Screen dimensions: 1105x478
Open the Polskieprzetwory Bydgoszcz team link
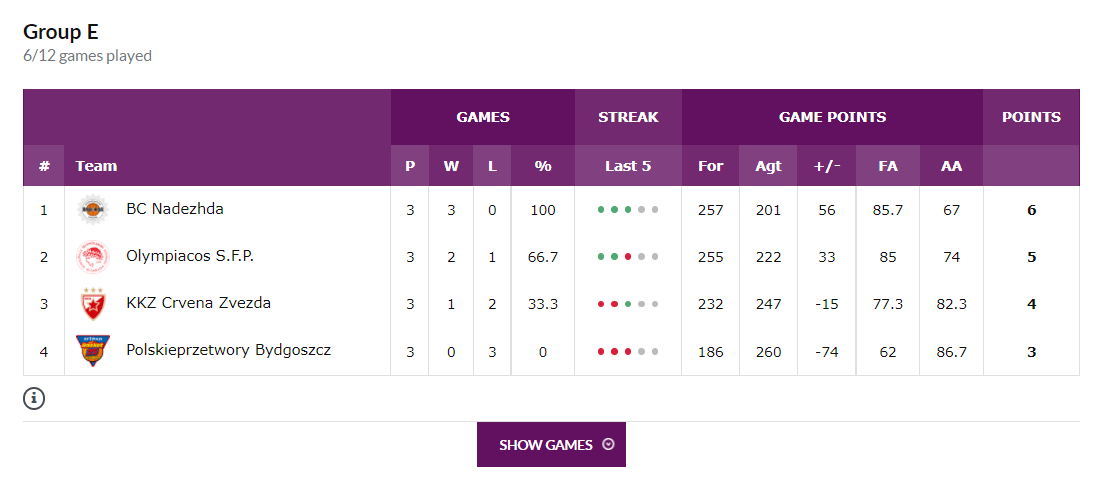[228, 350]
